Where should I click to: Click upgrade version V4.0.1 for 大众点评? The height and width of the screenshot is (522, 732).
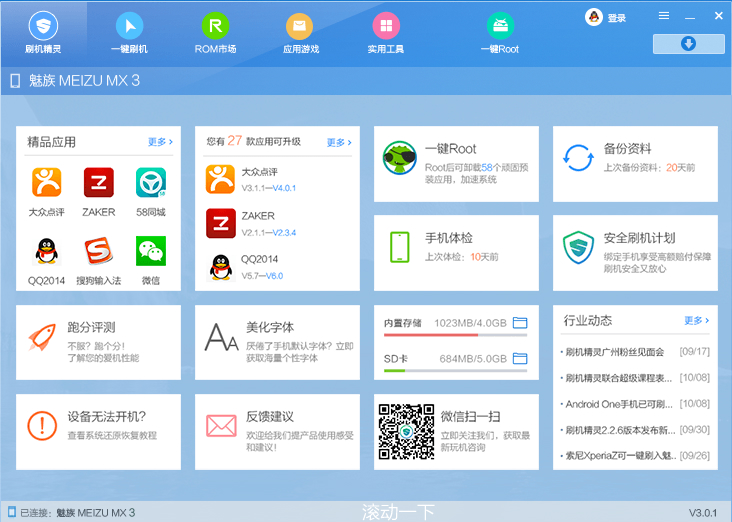click(x=284, y=188)
